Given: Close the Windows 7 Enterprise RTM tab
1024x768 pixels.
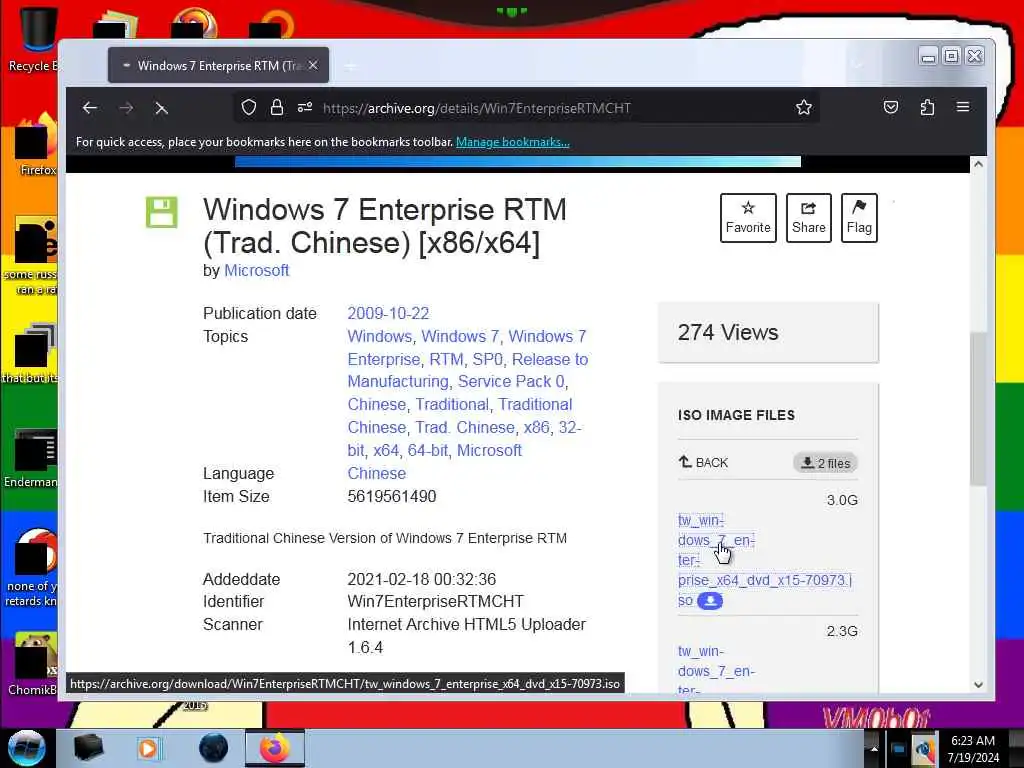Looking at the screenshot, I should [x=313, y=65].
